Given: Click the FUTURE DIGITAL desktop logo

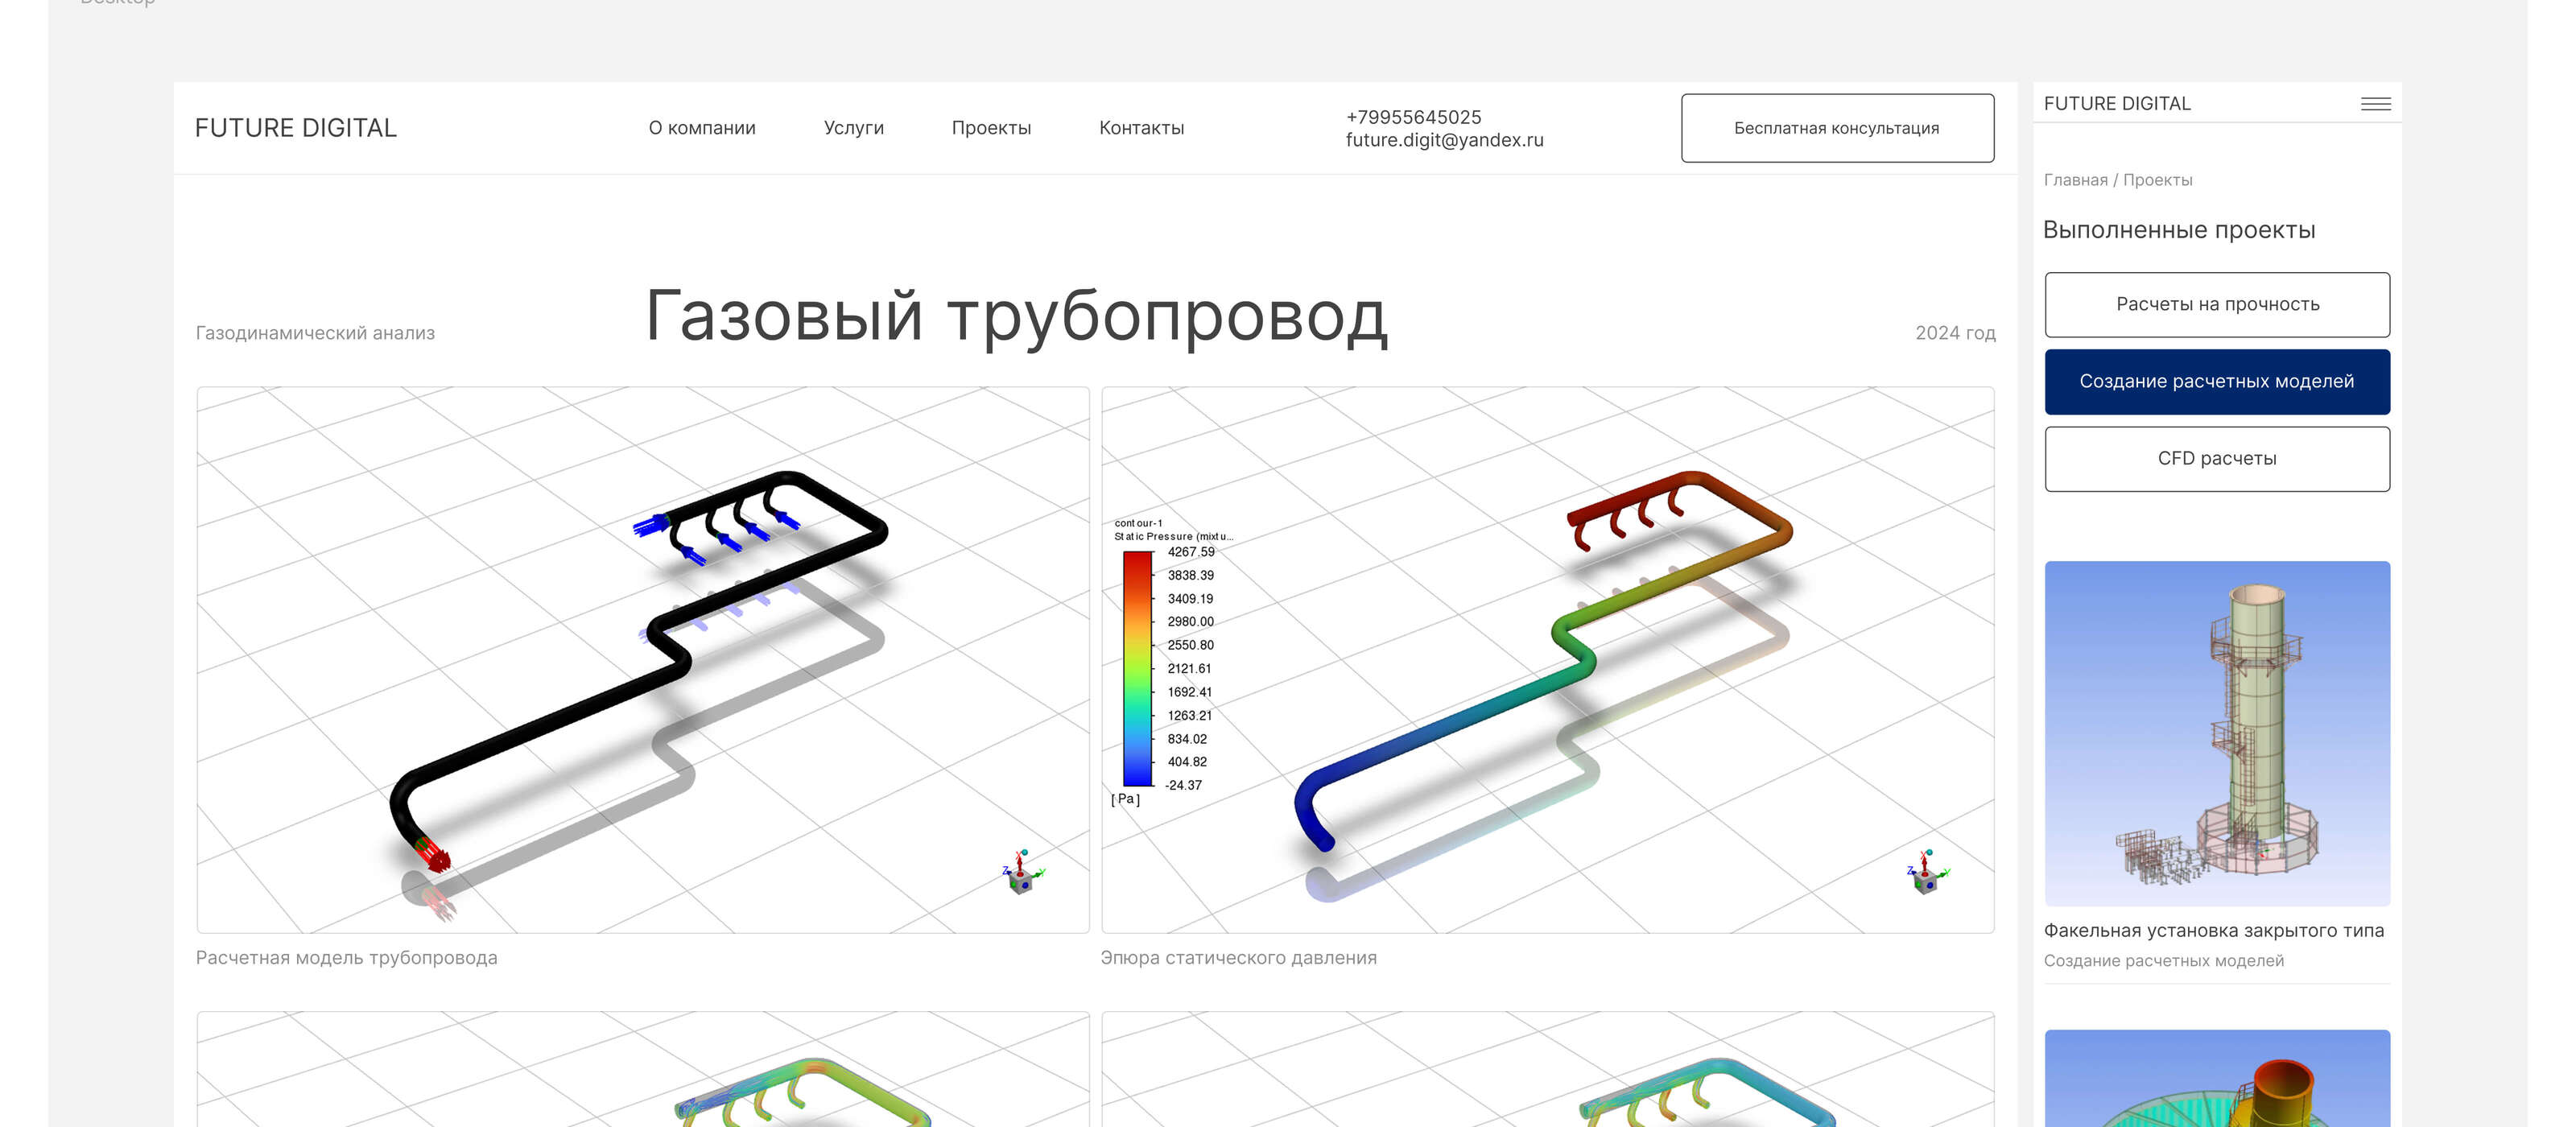Looking at the screenshot, I should tap(295, 128).
